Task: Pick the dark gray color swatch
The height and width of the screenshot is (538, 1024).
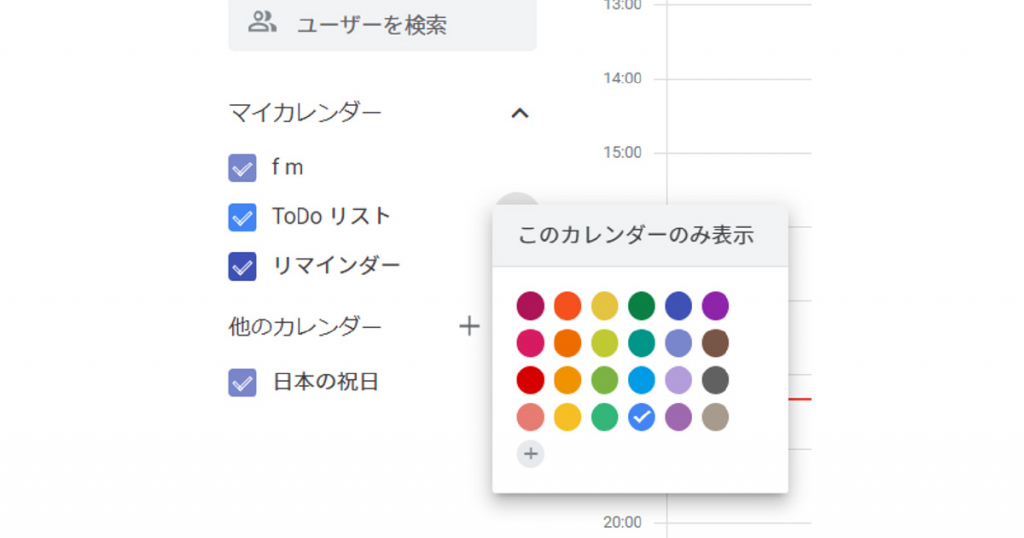Action: click(716, 380)
